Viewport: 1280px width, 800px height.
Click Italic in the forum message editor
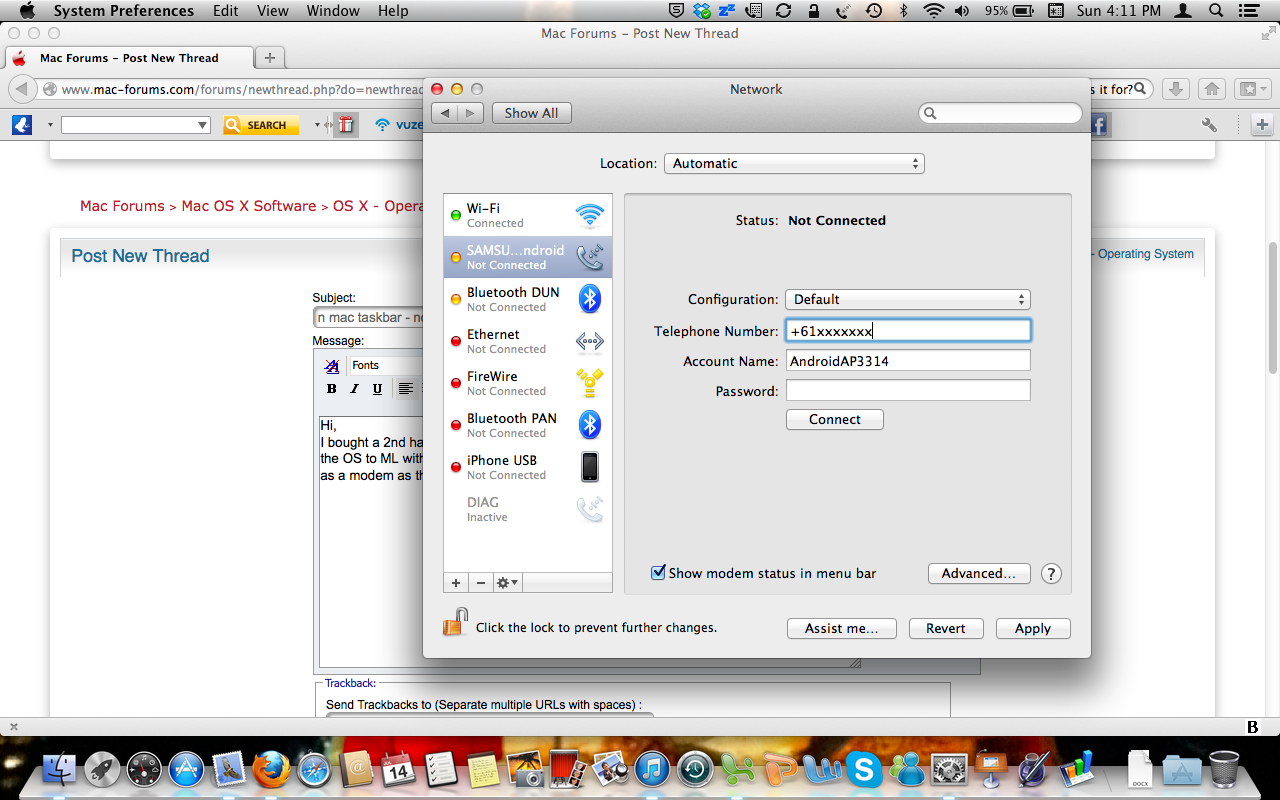click(x=354, y=389)
